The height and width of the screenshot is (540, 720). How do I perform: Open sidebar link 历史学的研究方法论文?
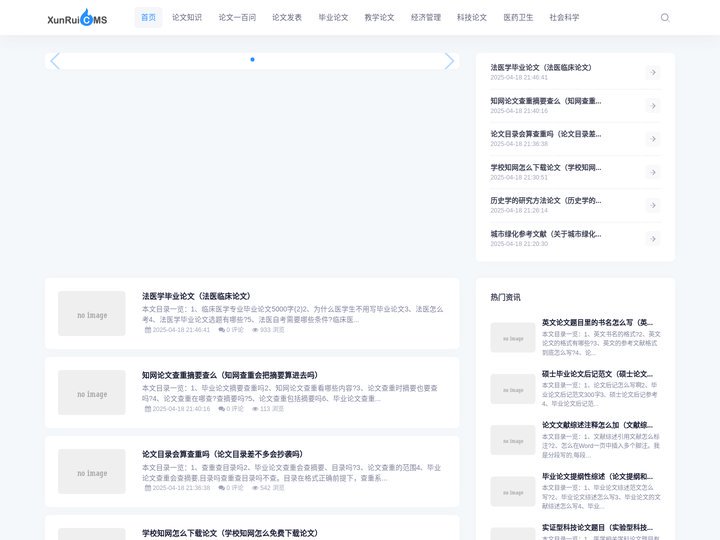coord(546,200)
